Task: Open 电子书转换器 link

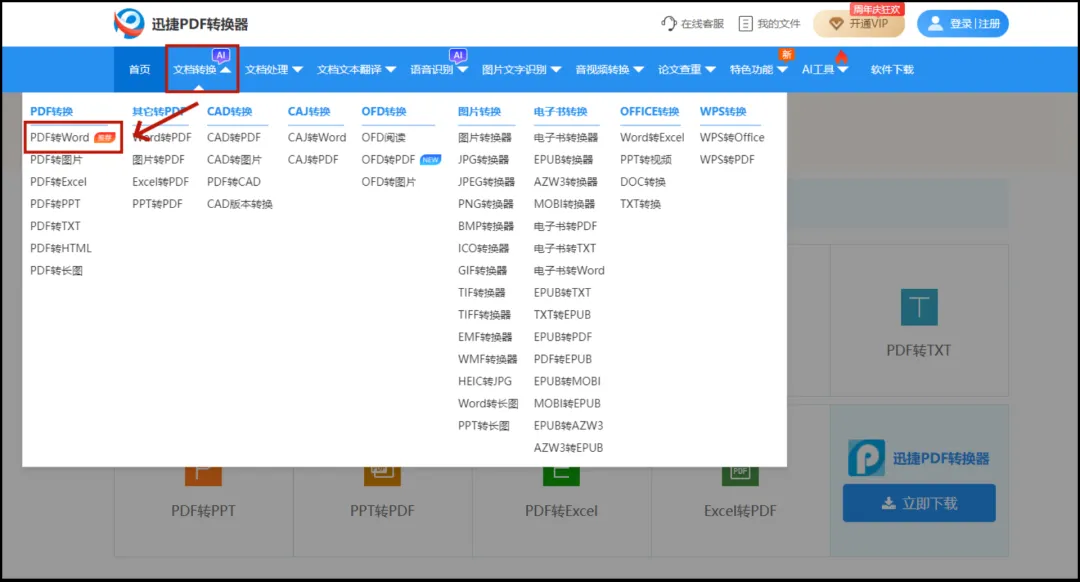Action: pos(566,137)
